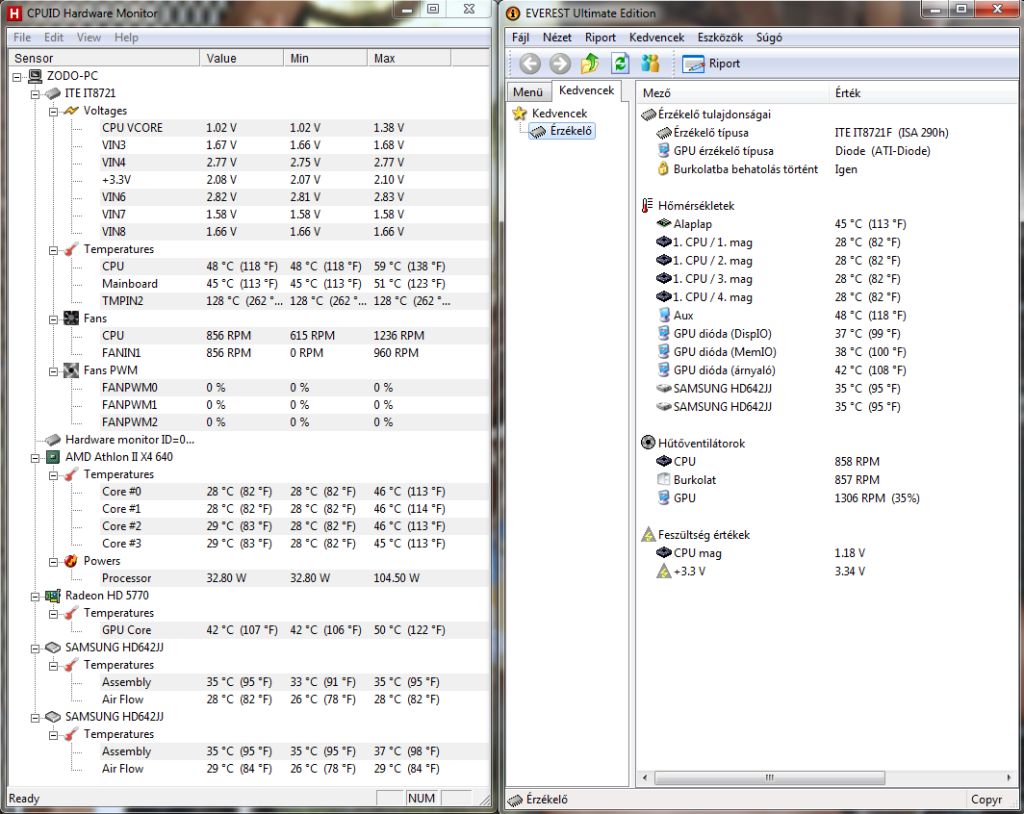Open the File menu in Hardware Monitor
The image size is (1024, 814).
(22, 37)
